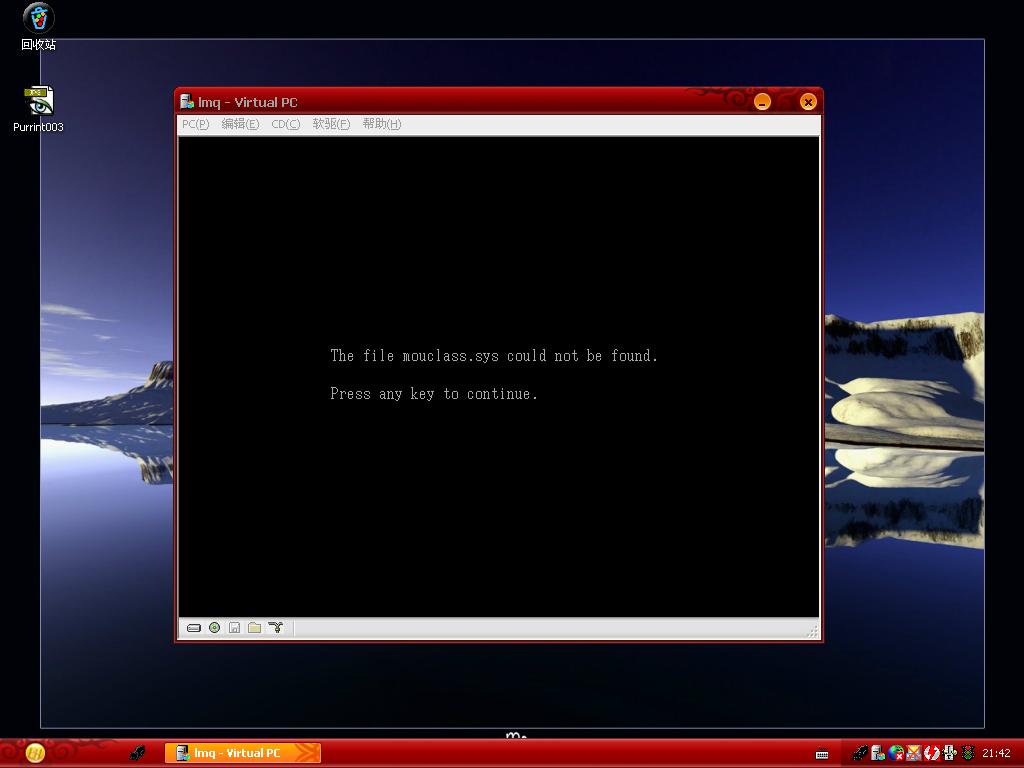Click the floppy disk status icon
This screenshot has height=768, width=1024.
[x=234, y=628]
